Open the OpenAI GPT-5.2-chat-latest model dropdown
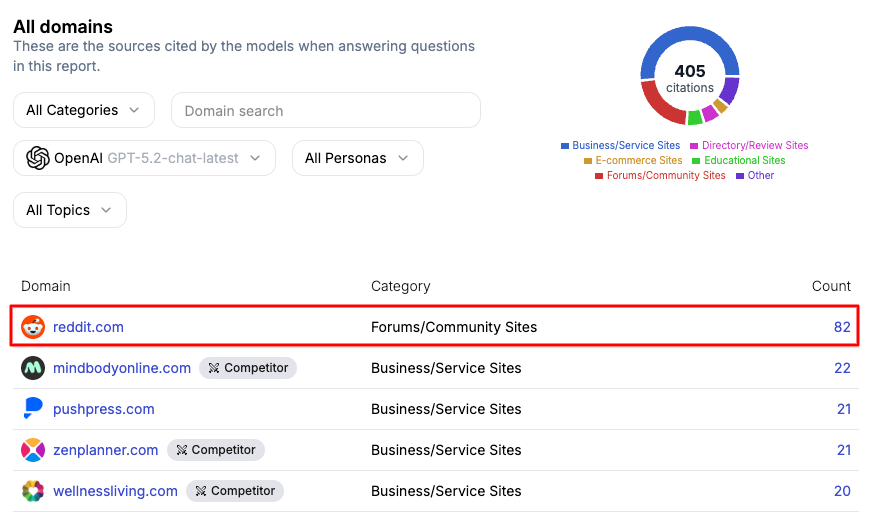This screenshot has width=874, height=515. (144, 158)
